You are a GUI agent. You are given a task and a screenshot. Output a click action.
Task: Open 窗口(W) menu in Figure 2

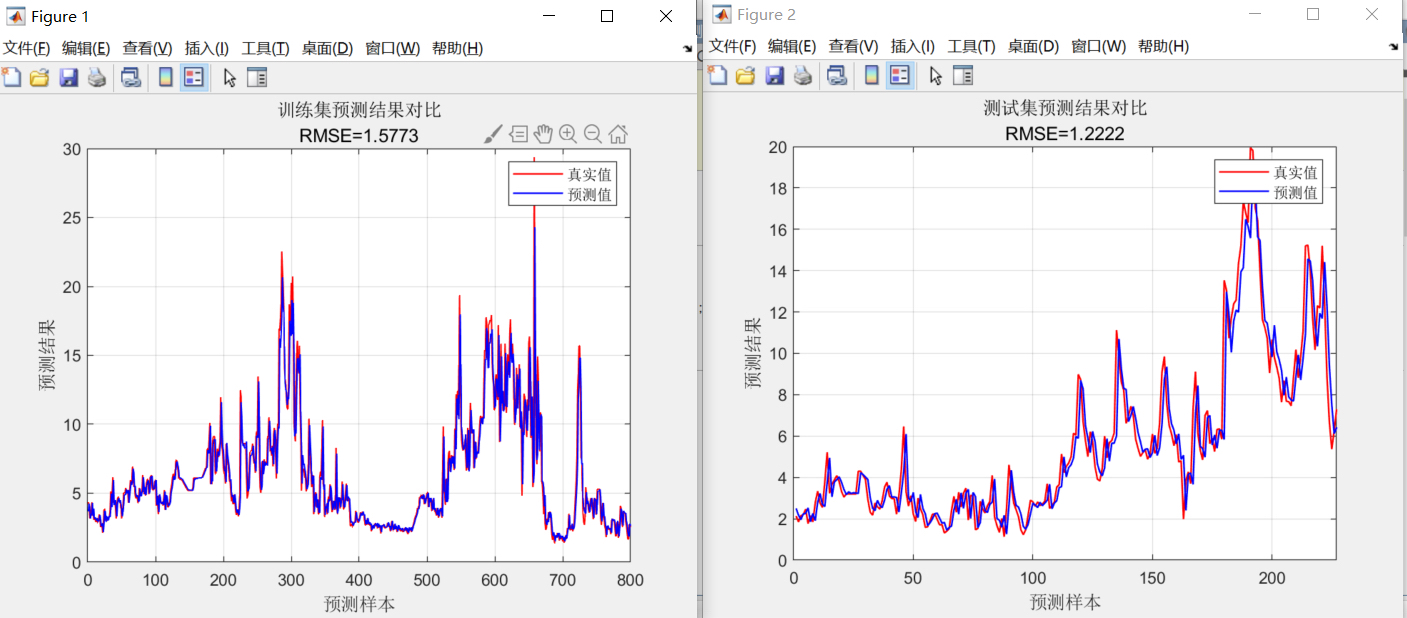pos(1098,46)
